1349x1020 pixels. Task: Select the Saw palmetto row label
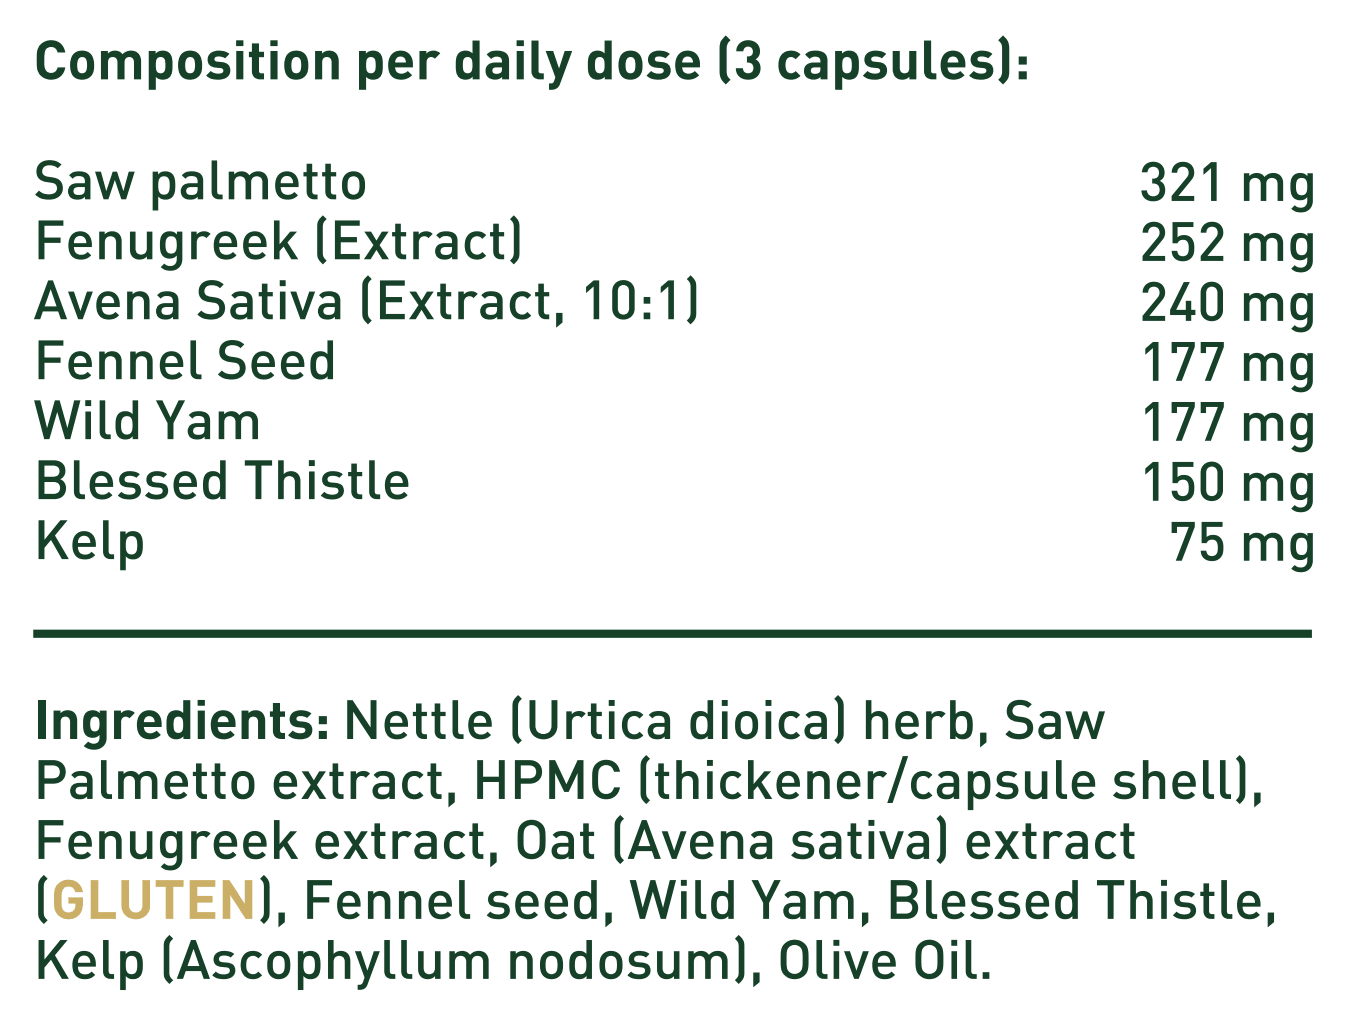click(201, 182)
